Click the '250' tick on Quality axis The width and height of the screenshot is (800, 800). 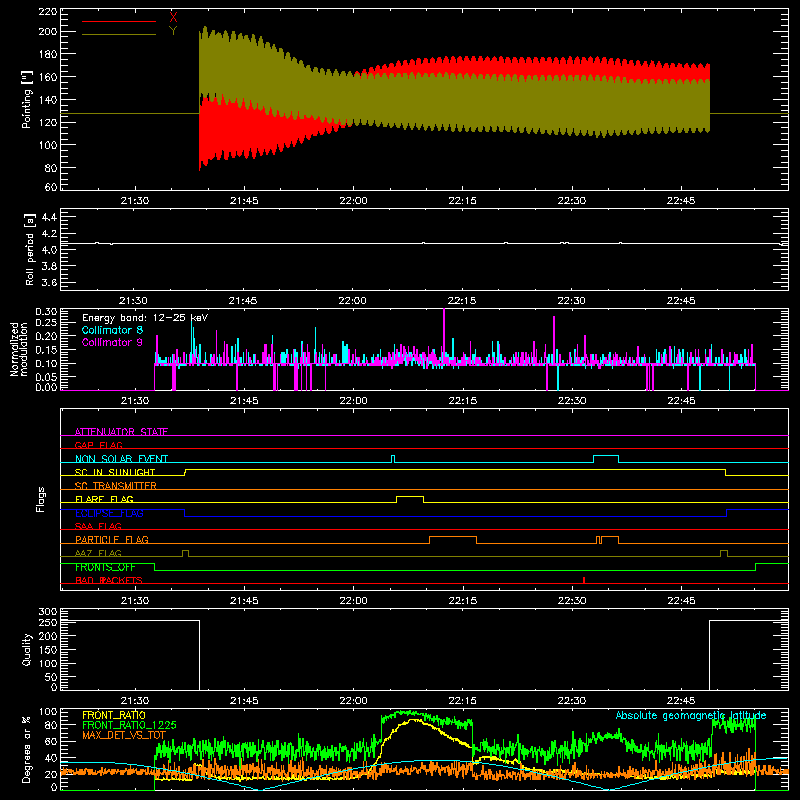coord(48,622)
